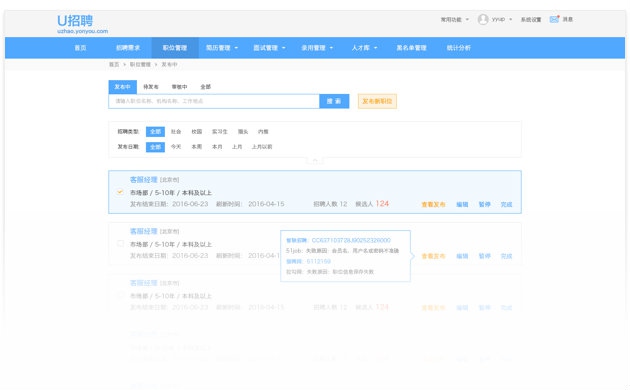Click 完成 on the first job
630x390 pixels.
tap(506, 204)
